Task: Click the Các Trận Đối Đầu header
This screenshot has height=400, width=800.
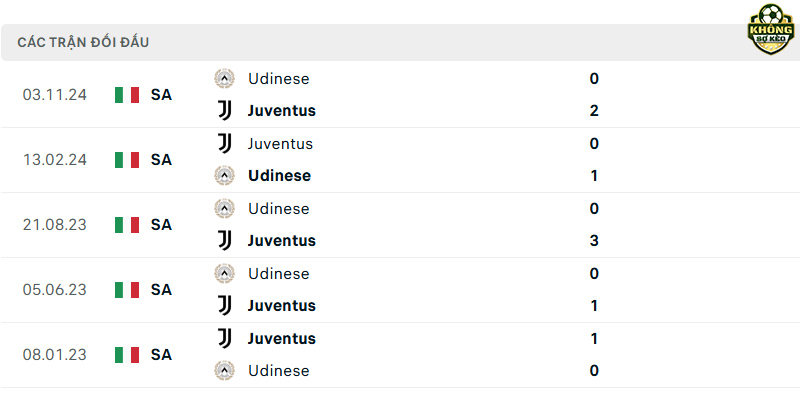Action: coord(83,42)
